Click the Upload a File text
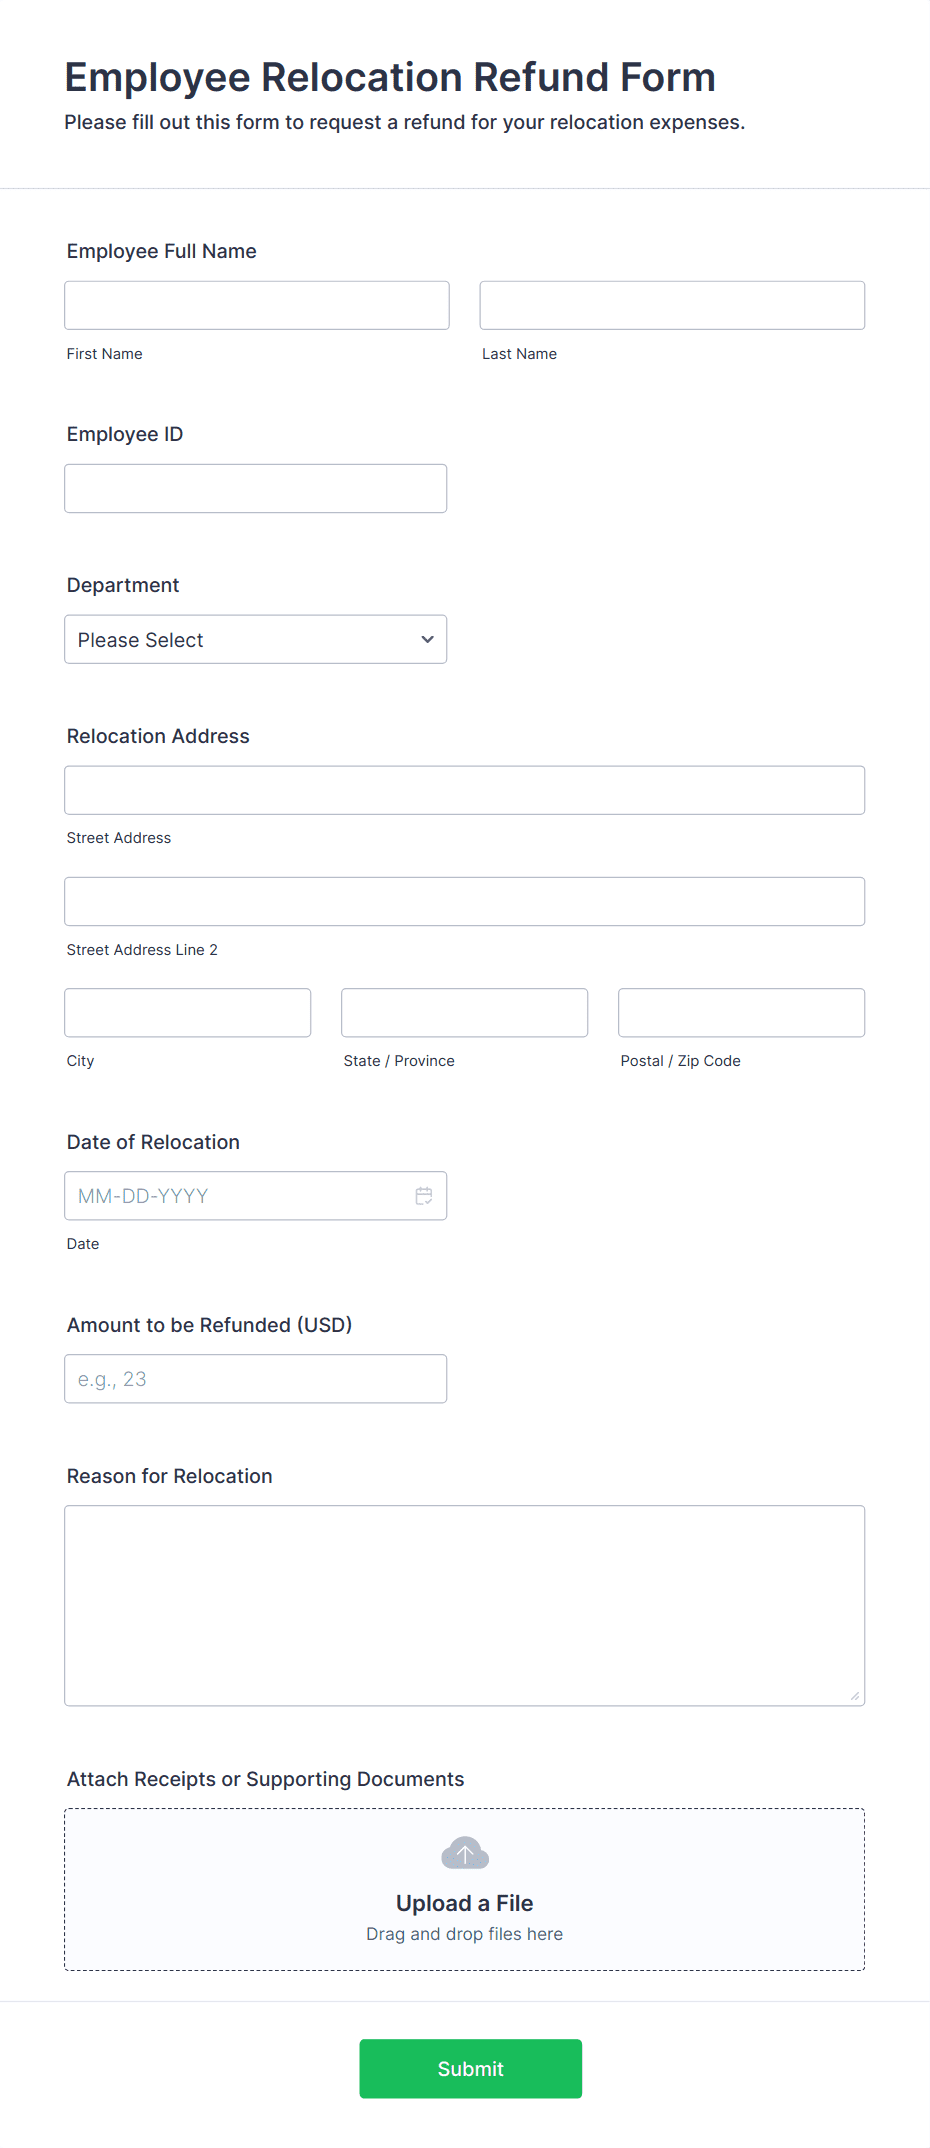The image size is (930, 2148). pyautogui.click(x=464, y=1903)
